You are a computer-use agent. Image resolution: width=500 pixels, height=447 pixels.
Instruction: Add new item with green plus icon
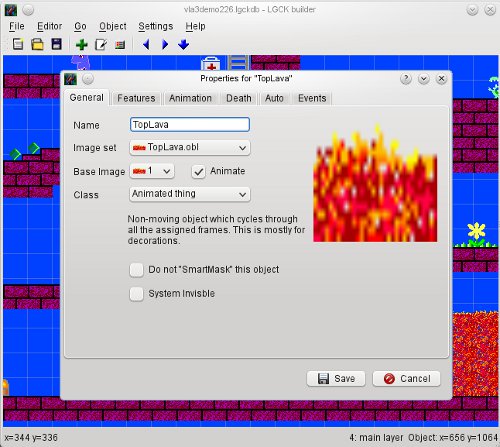coord(82,44)
